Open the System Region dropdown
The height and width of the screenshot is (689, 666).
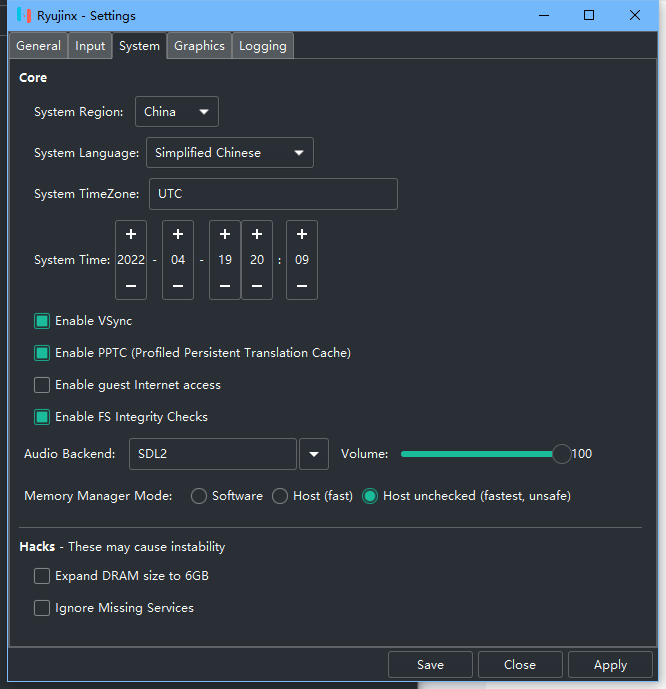pyautogui.click(x=177, y=112)
